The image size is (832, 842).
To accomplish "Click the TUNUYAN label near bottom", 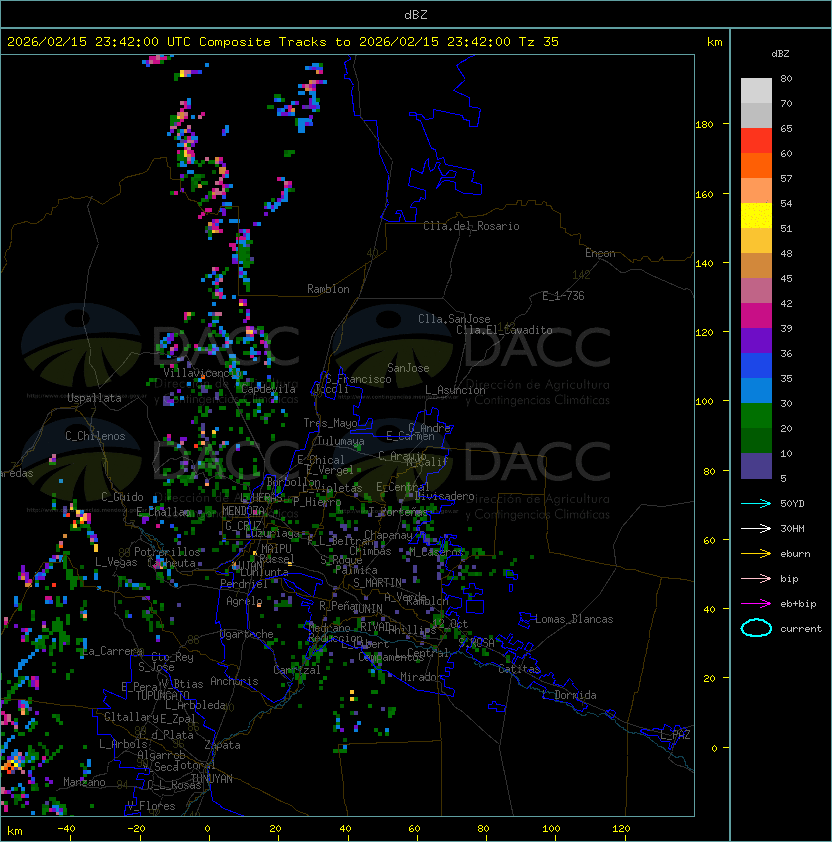I will pyautogui.click(x=211, y=778).
